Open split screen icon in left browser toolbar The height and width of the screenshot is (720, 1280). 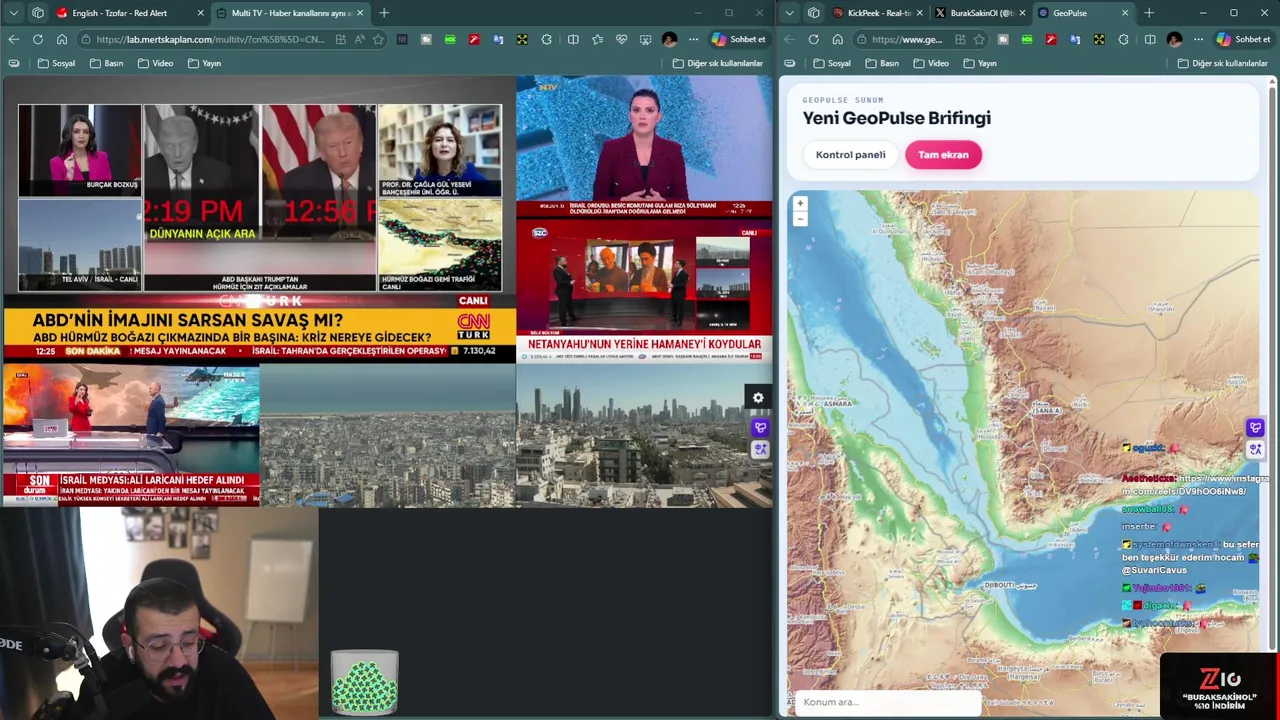(x=573, y=39)
